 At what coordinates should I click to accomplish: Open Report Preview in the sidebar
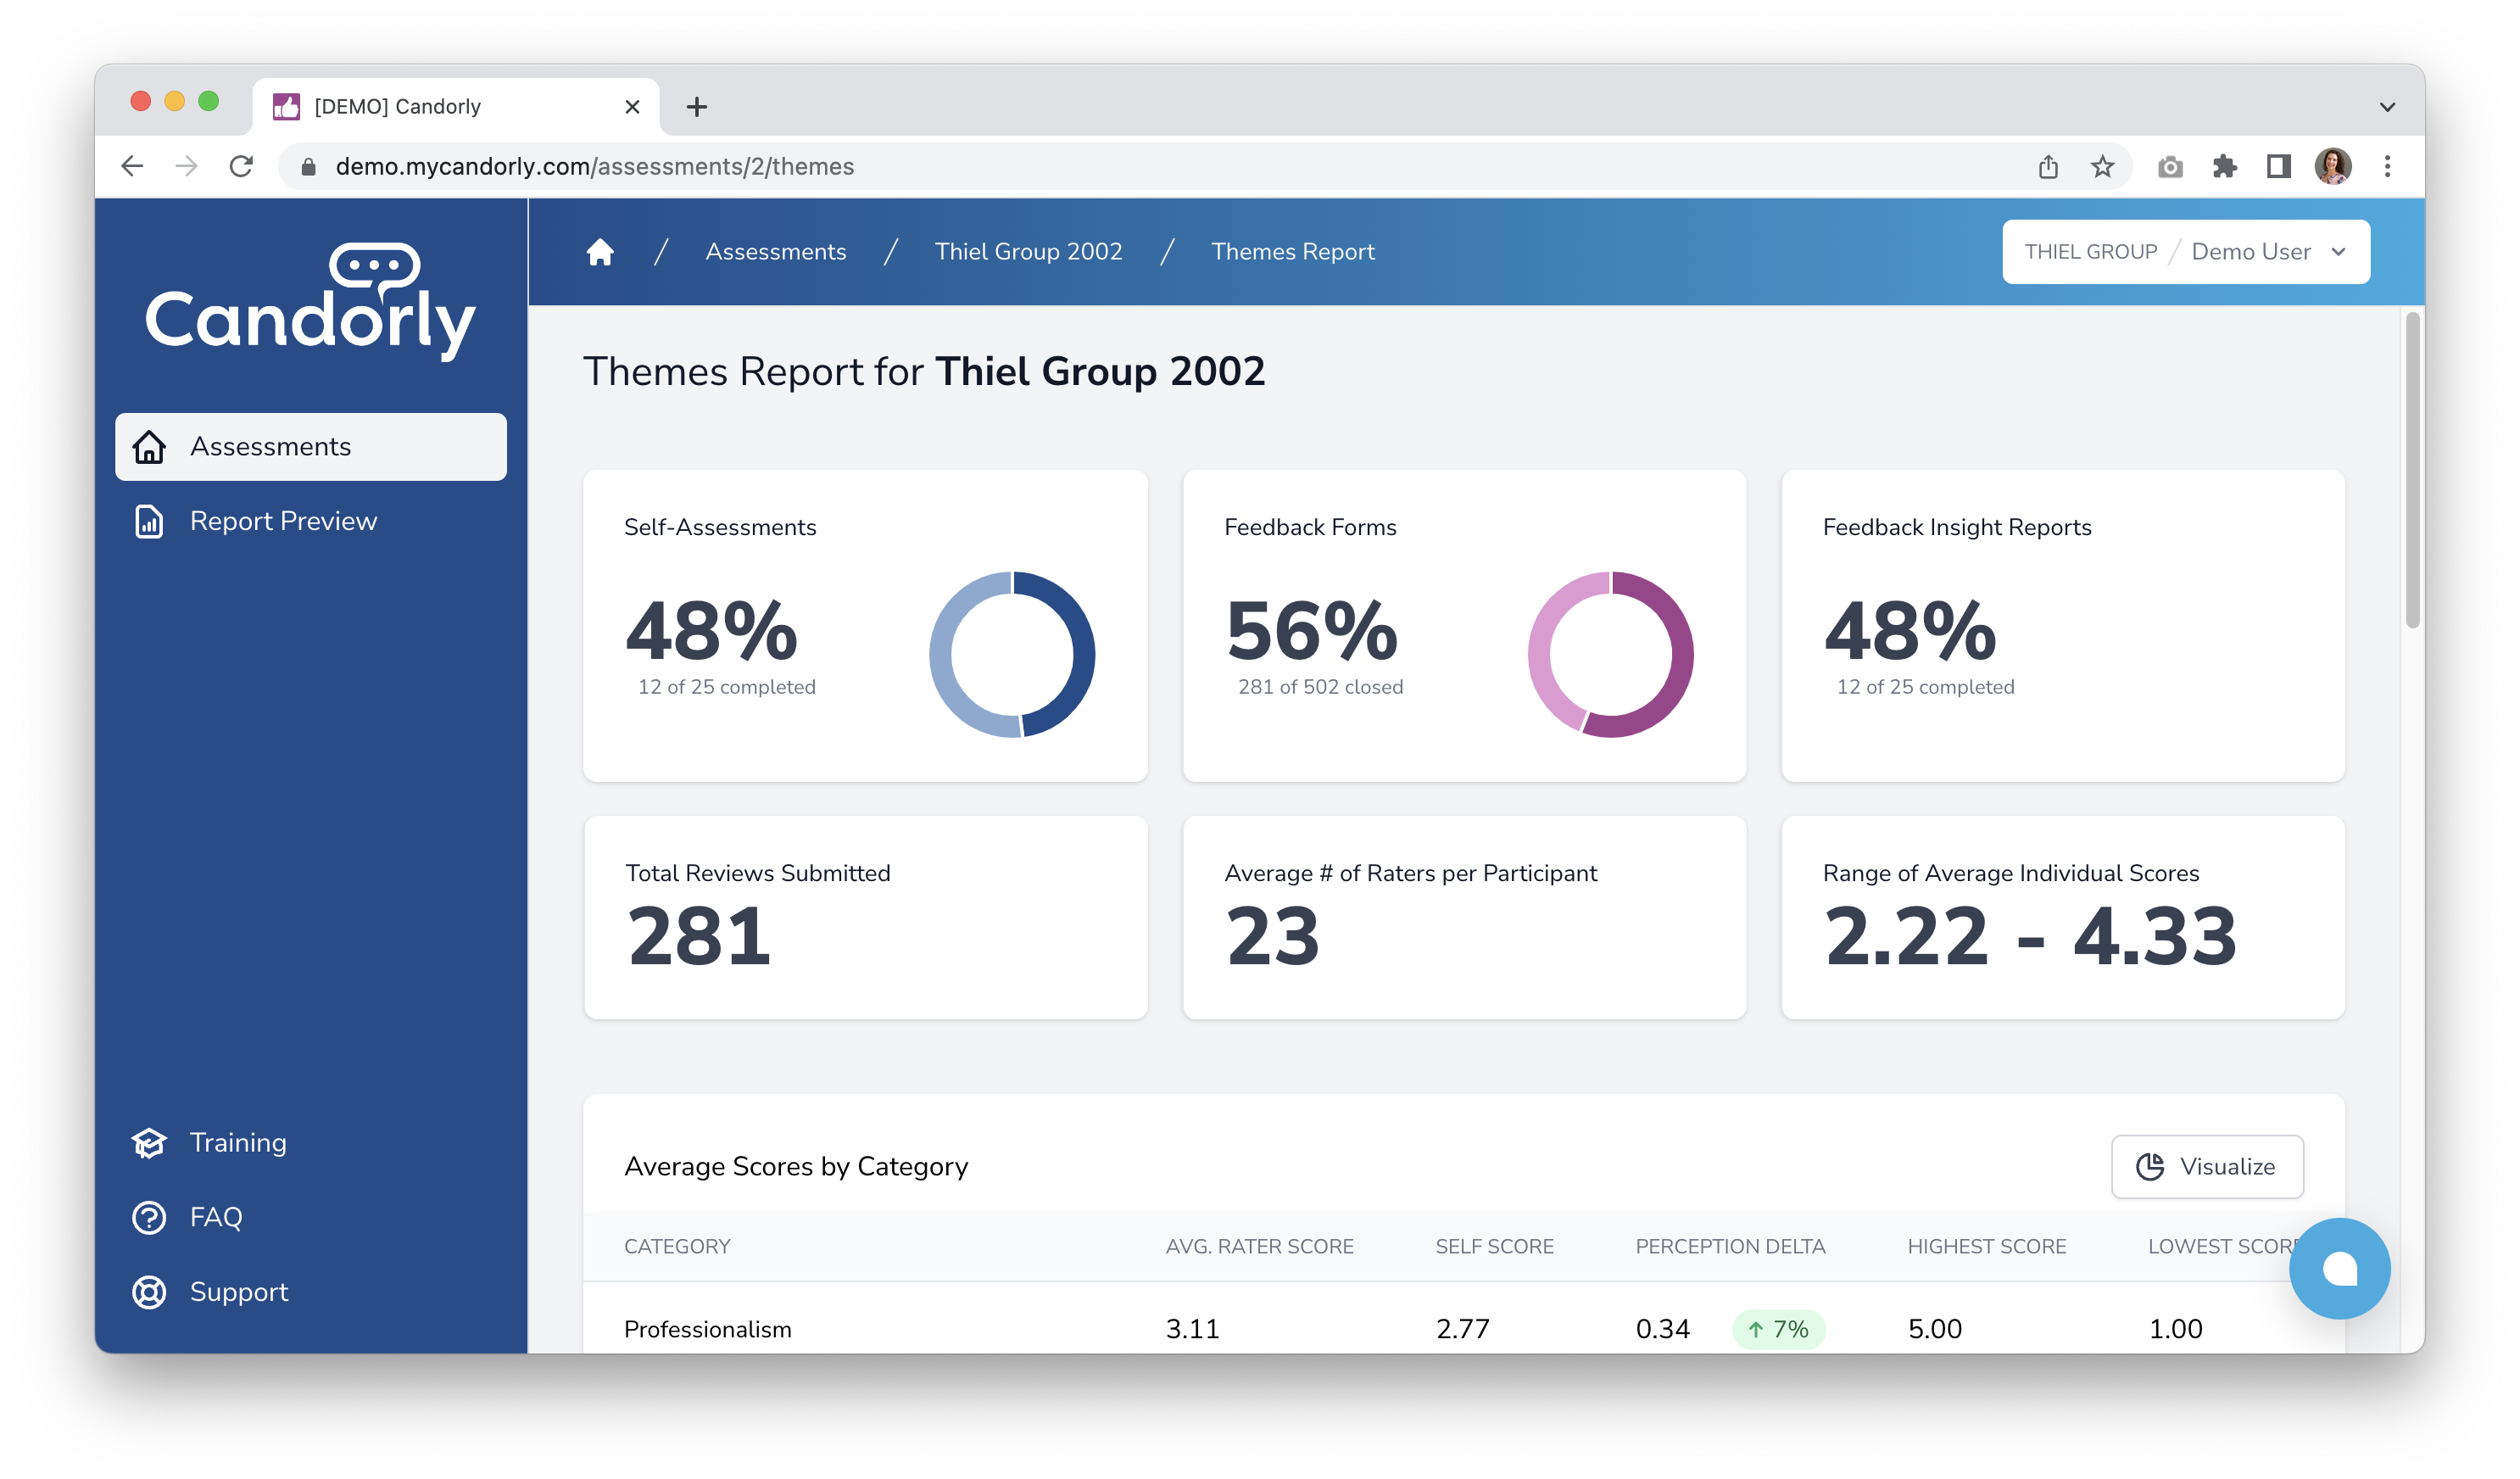[283, 521]
